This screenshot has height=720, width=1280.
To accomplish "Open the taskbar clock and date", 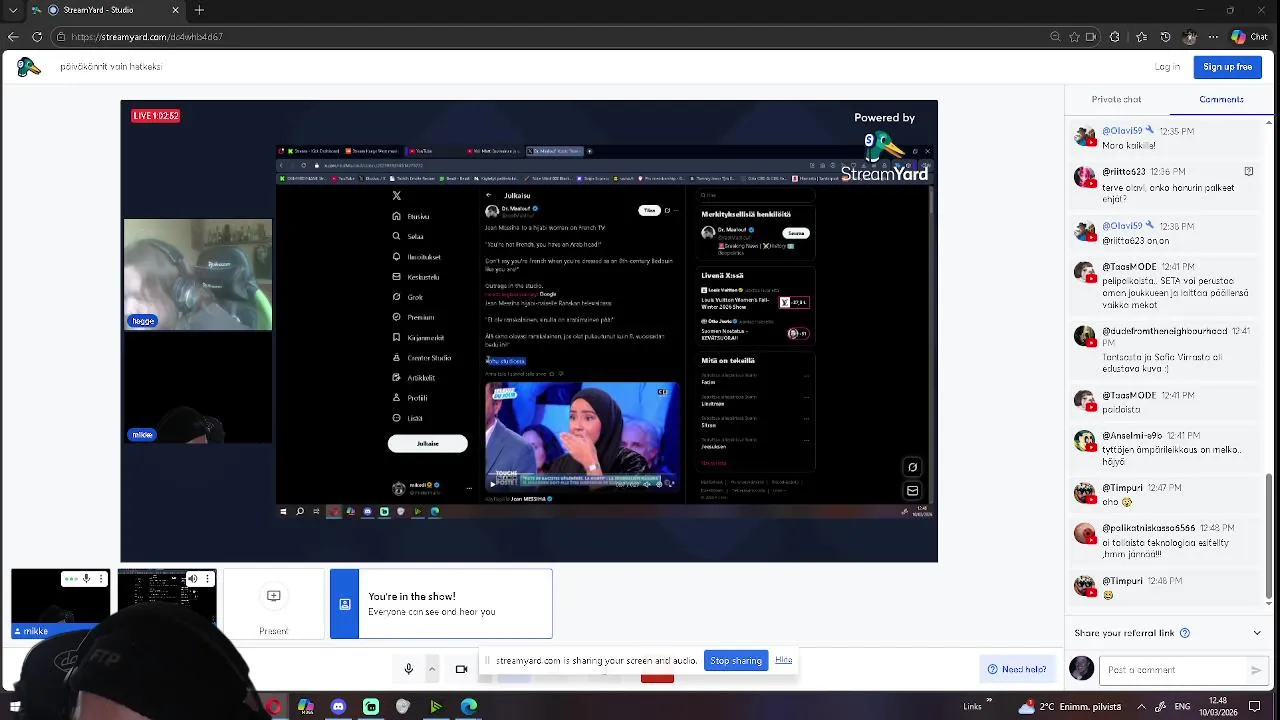I will (1217, 707).
